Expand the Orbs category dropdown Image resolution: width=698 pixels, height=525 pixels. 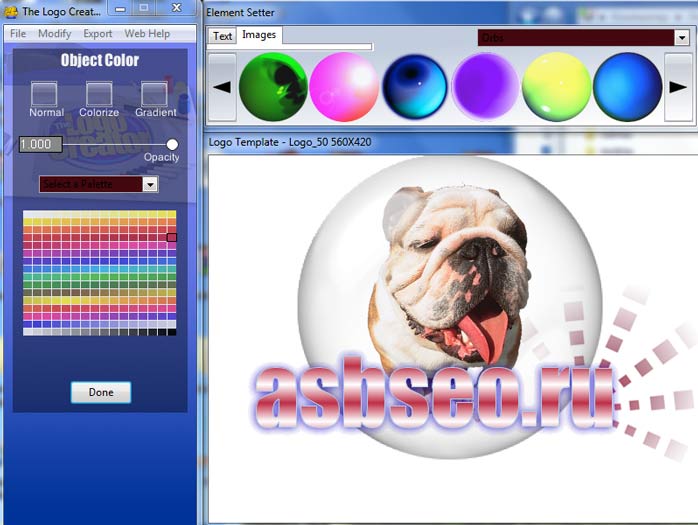[x=681, y=37]
